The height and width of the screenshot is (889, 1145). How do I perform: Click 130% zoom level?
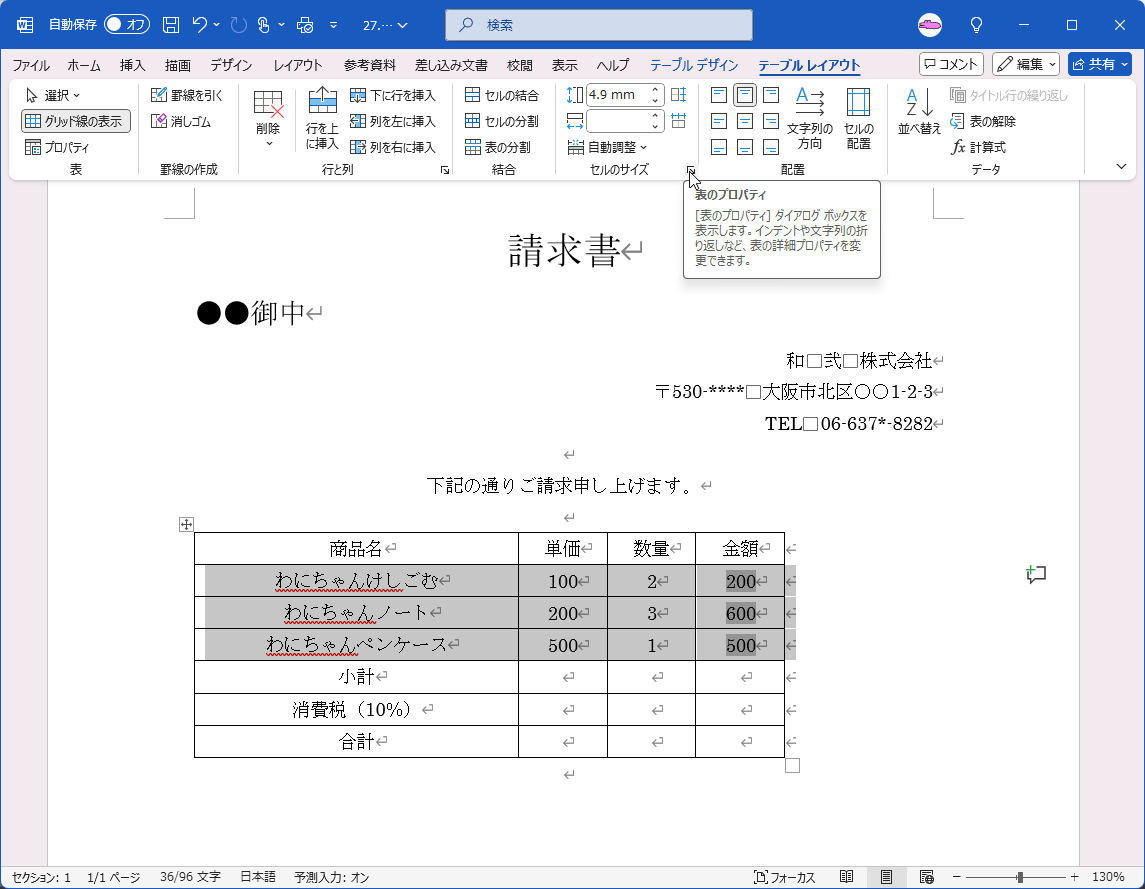coord(1108,877)
